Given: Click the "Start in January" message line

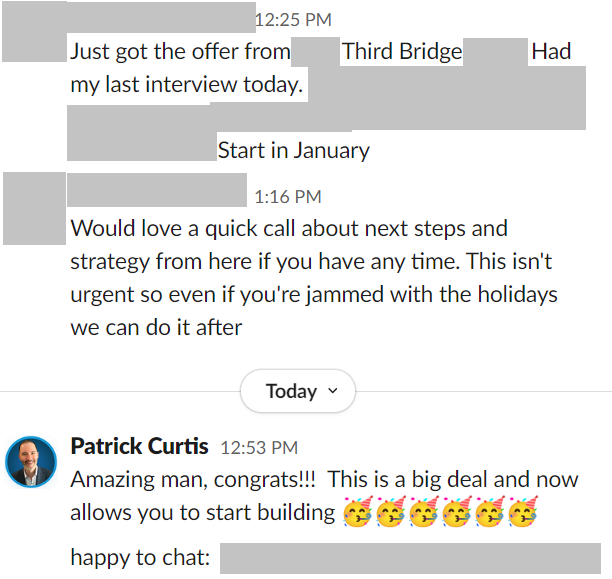Looking at the screenshot, I should (x=294, y=151).
